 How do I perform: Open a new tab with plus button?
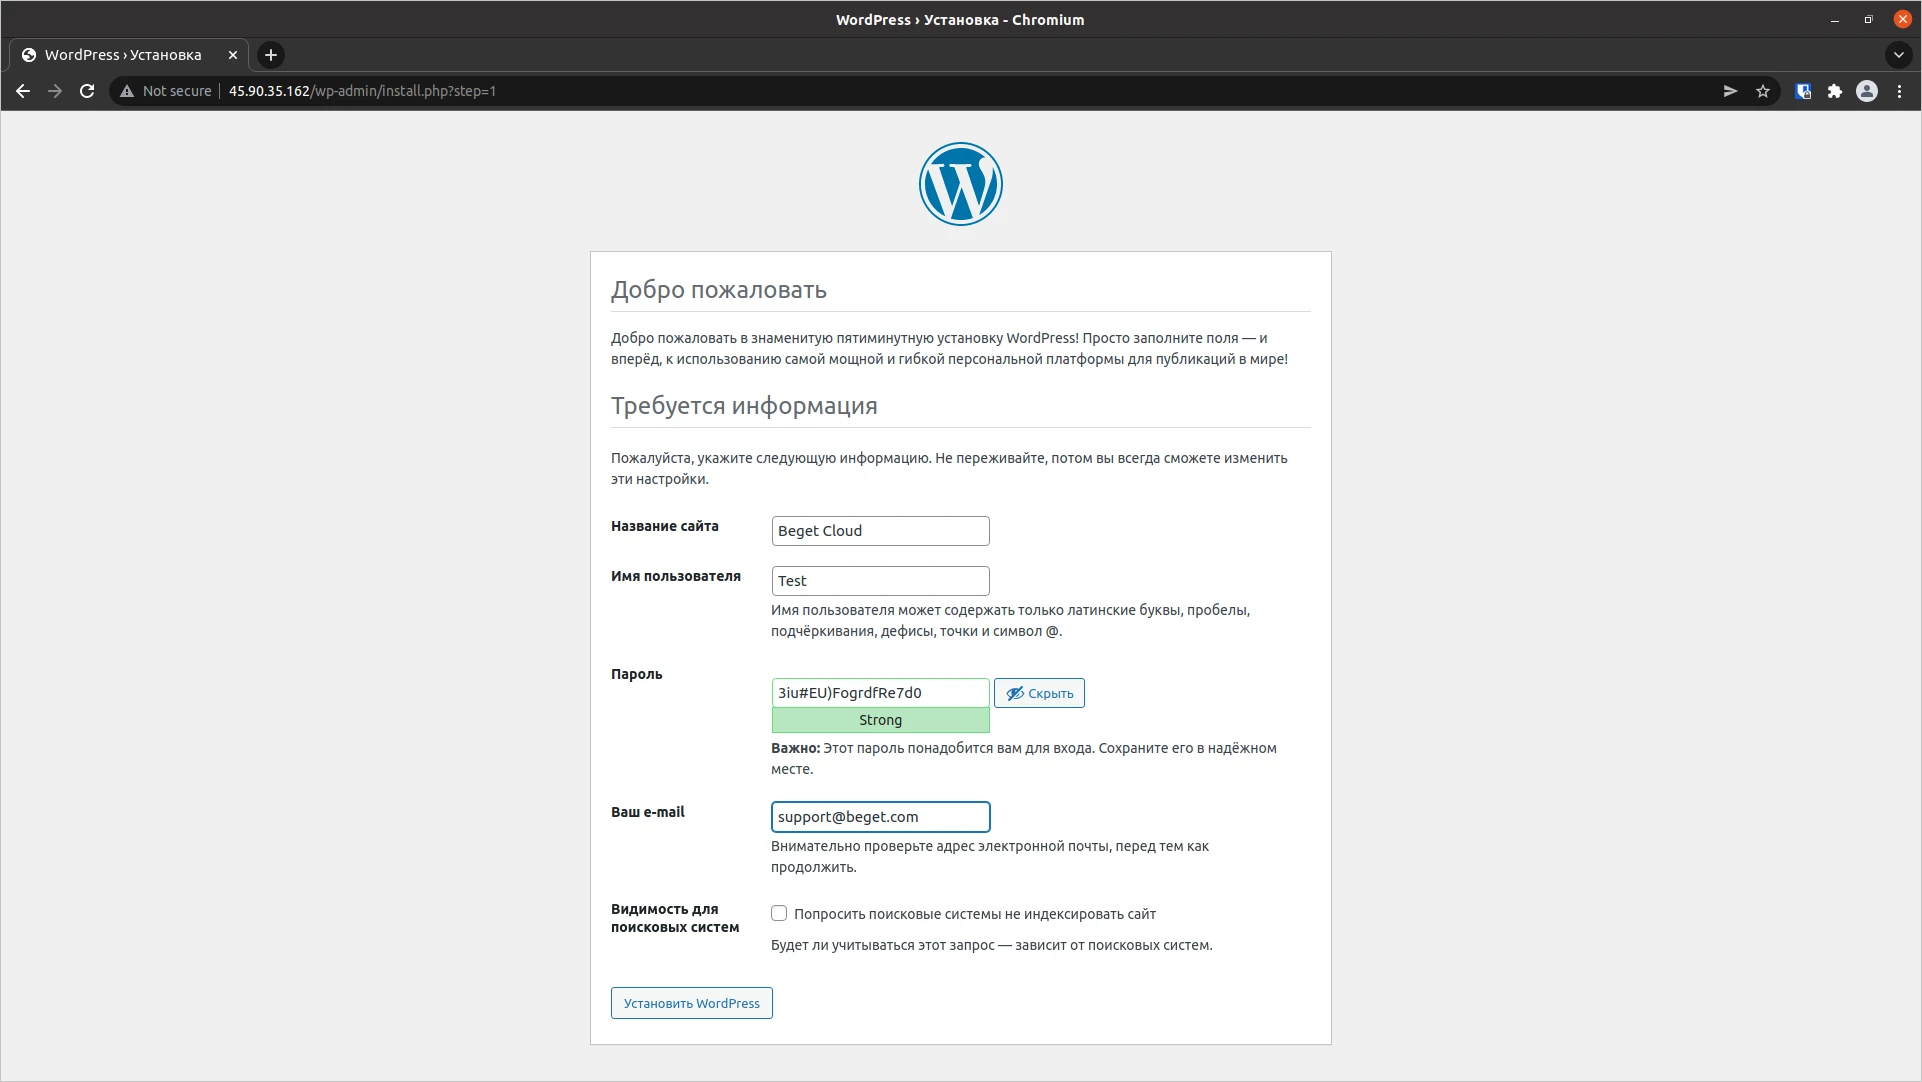point(271,55)
